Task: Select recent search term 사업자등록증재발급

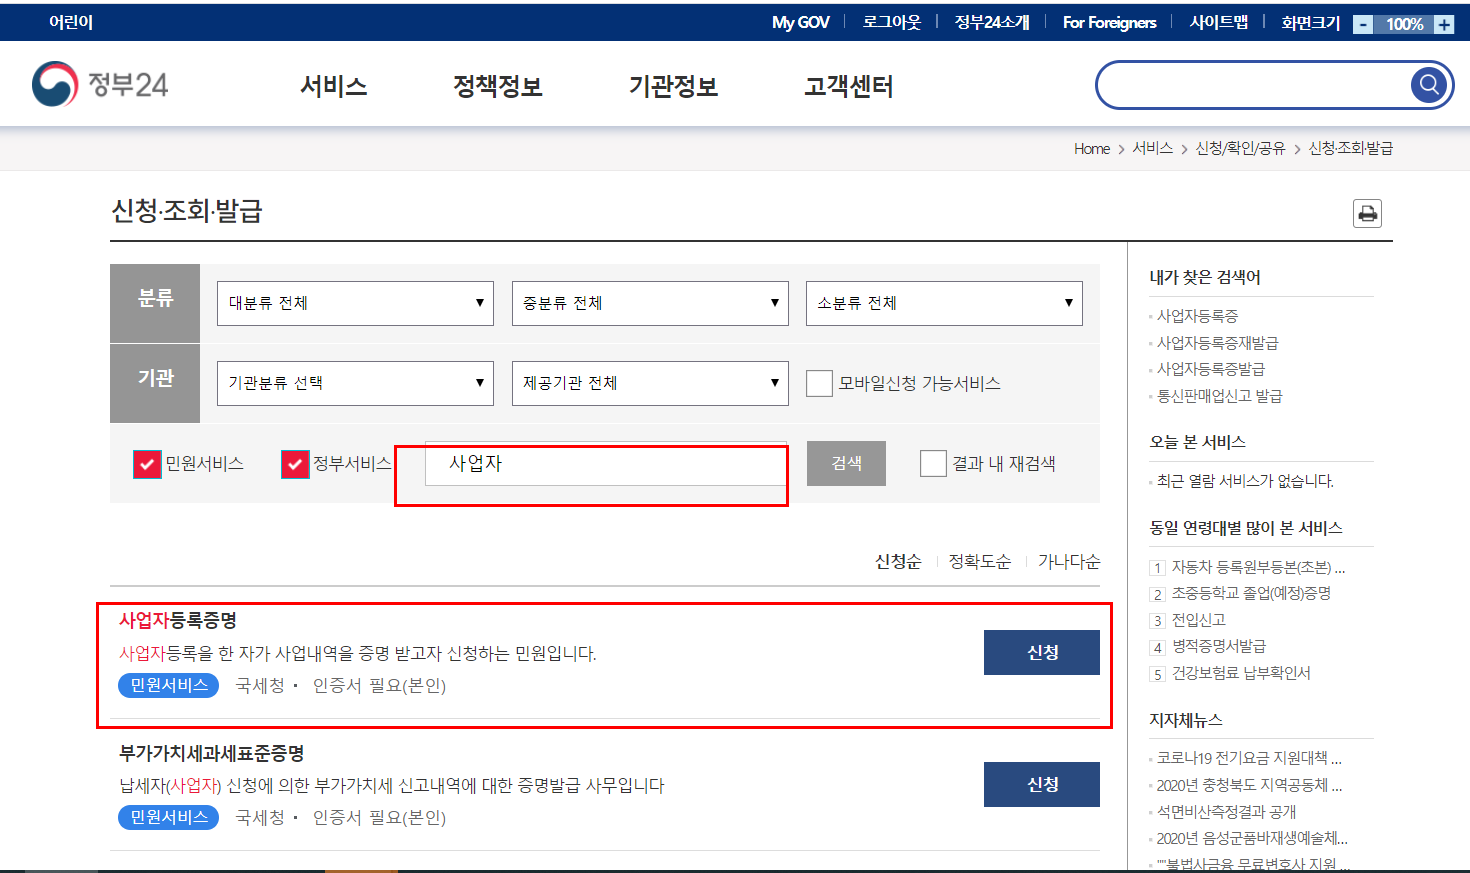Action: (1217, 343)
